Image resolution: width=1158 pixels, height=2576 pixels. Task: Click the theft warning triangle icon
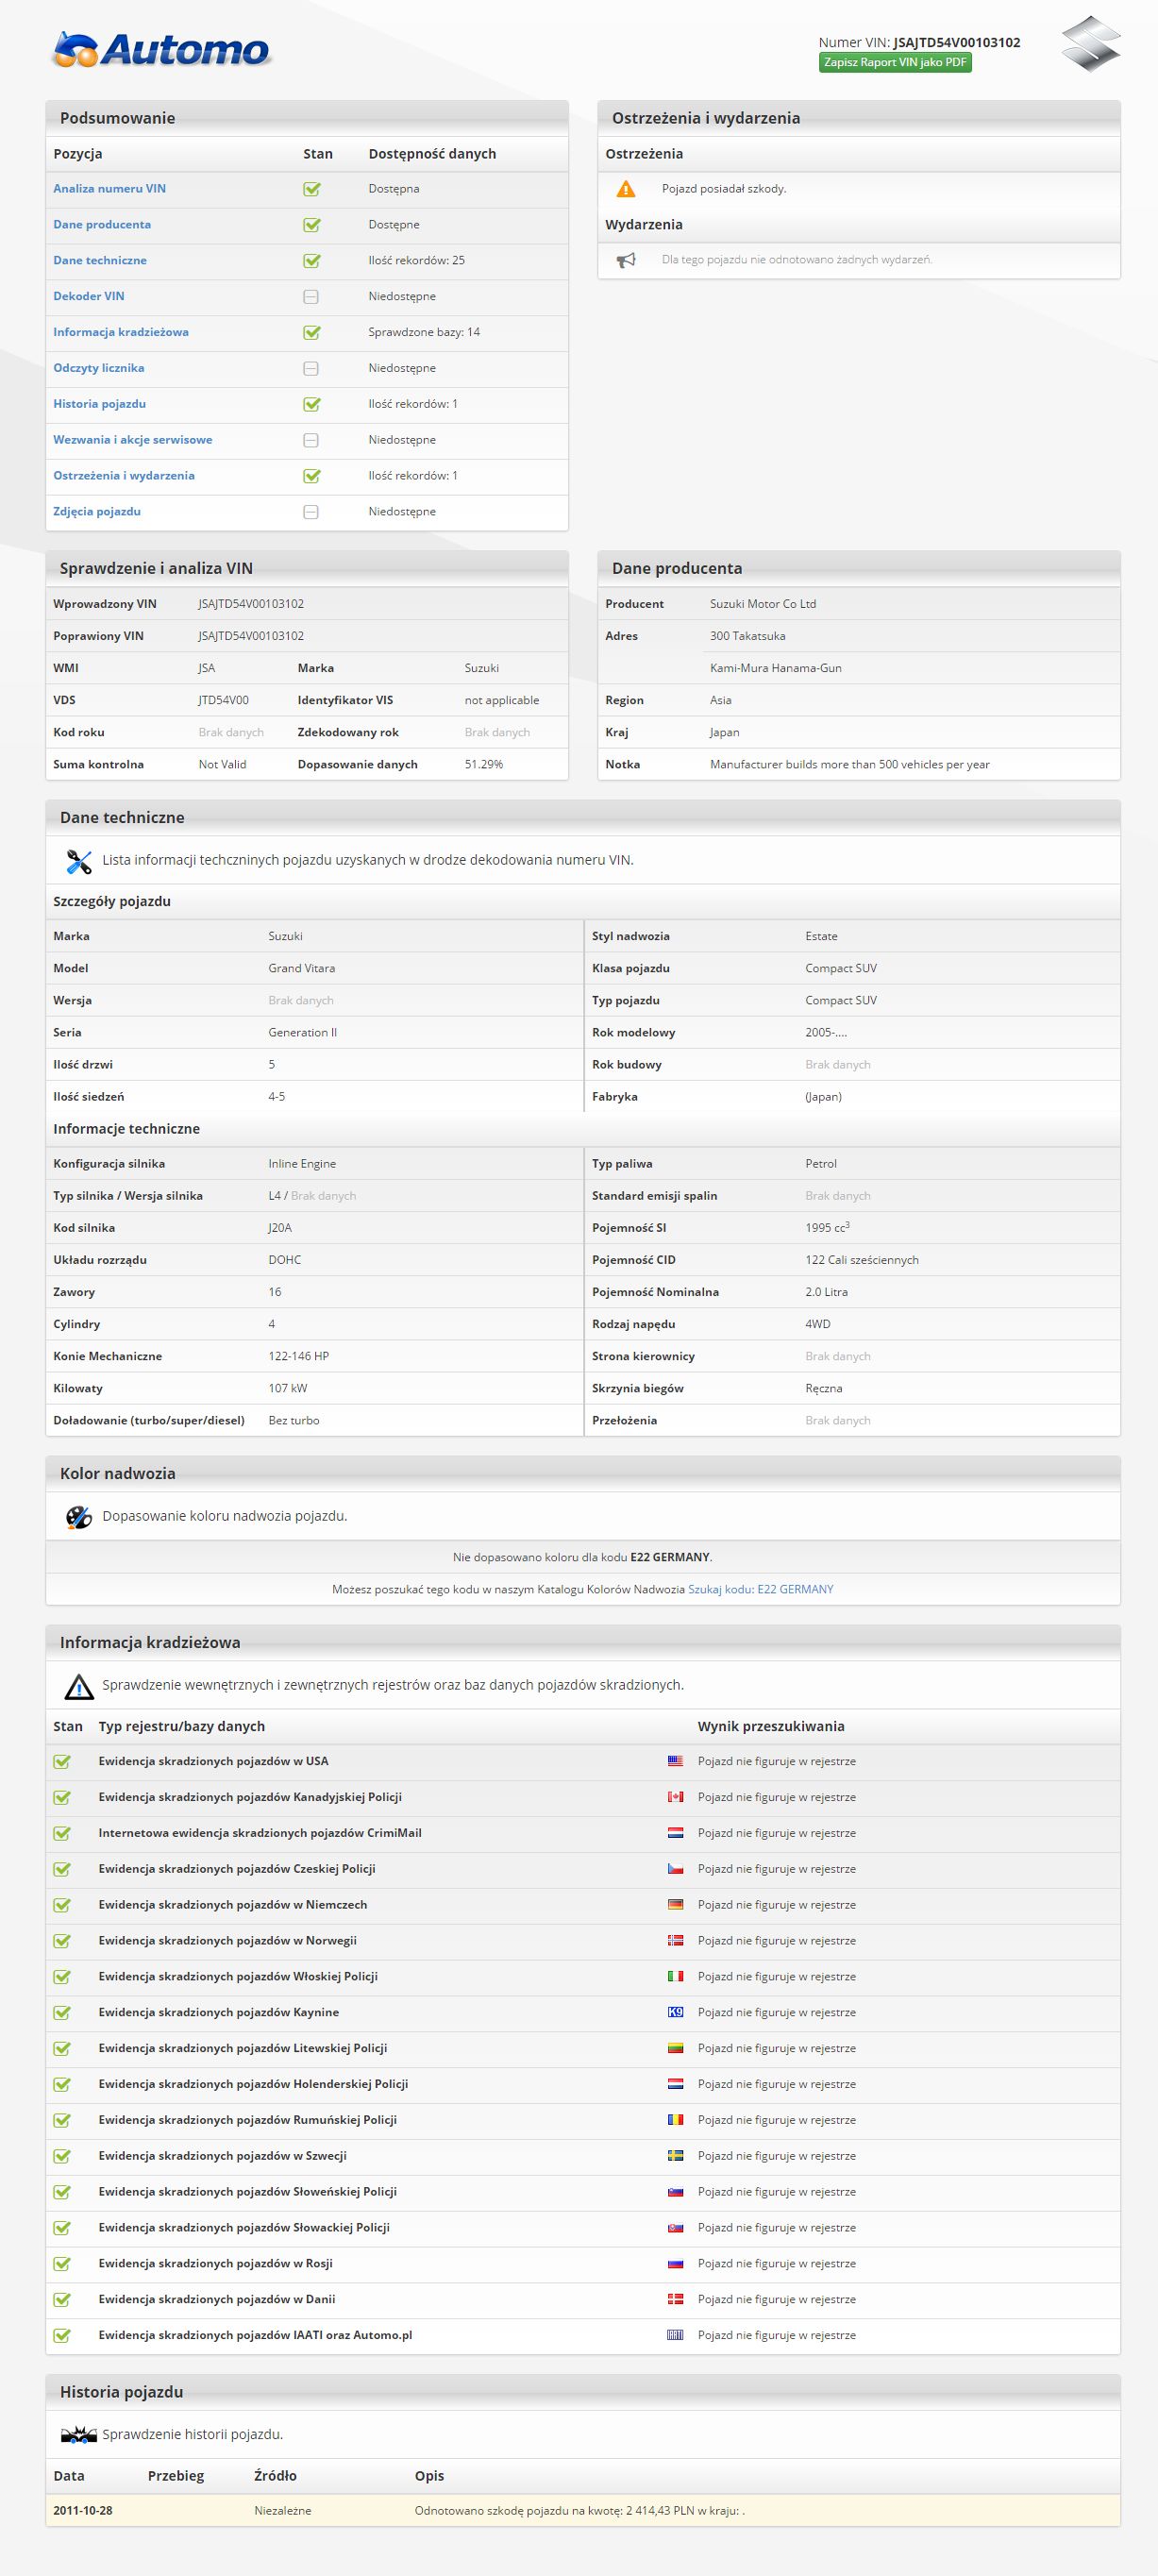(x=78, y=1686)
